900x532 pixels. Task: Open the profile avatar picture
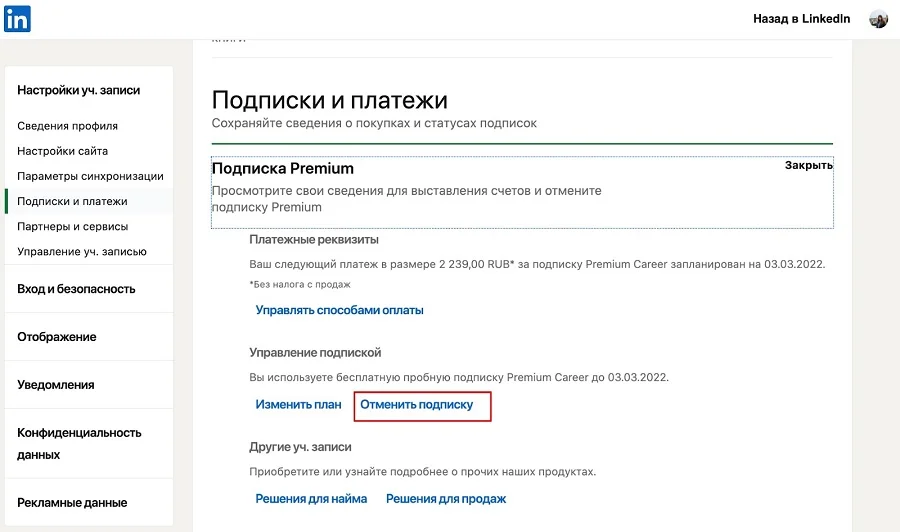click(878, 19)
